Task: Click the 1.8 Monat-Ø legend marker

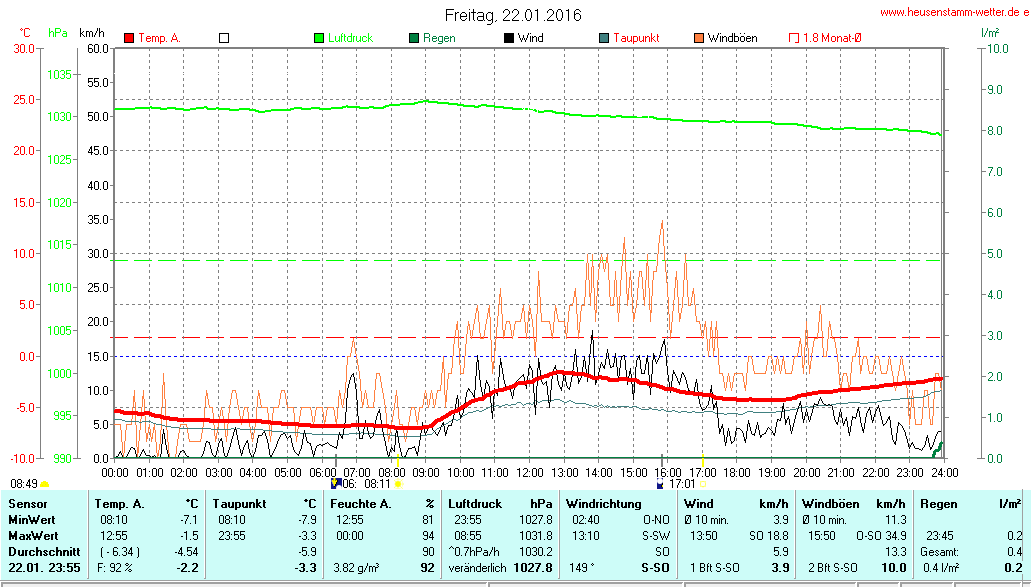Action: tap(794, 38)
